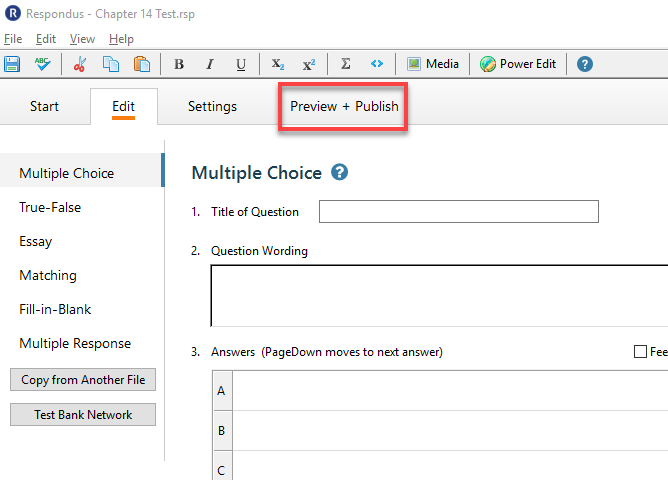Image resolution: width=668 pixels, height=480 pixels.
Task: Click the Paste clipboard icon
Action: (x=142, y=64)
